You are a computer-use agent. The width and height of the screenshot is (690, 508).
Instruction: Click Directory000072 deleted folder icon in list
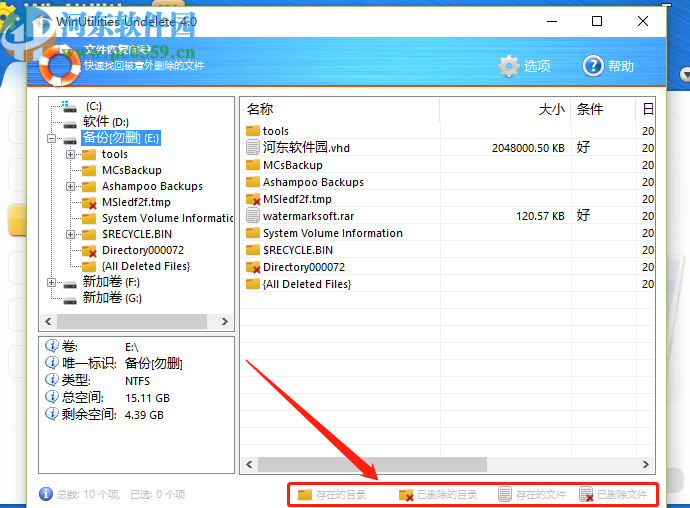[x=253, y=267]
